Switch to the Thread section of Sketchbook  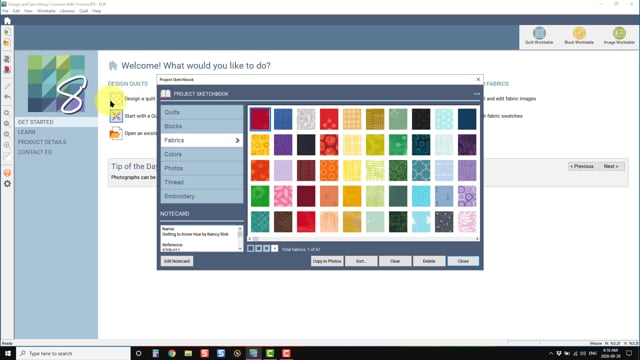click(x=202, y=182)
